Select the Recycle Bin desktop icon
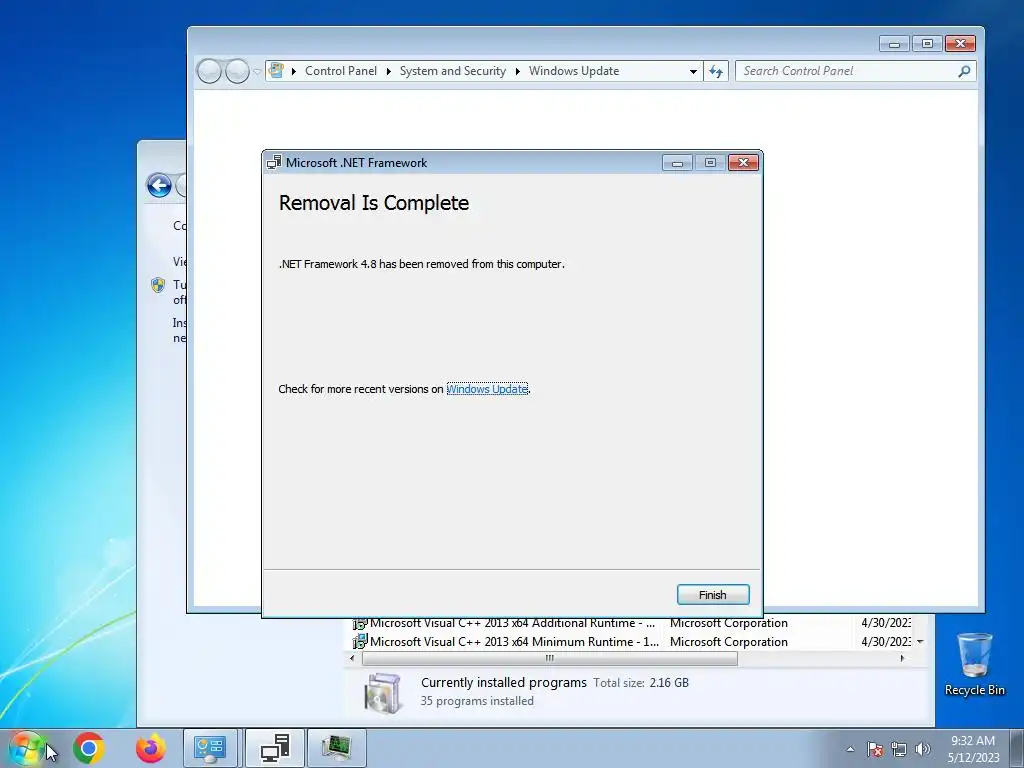The width and height of the screenshot is (1024, 768). 974,664
